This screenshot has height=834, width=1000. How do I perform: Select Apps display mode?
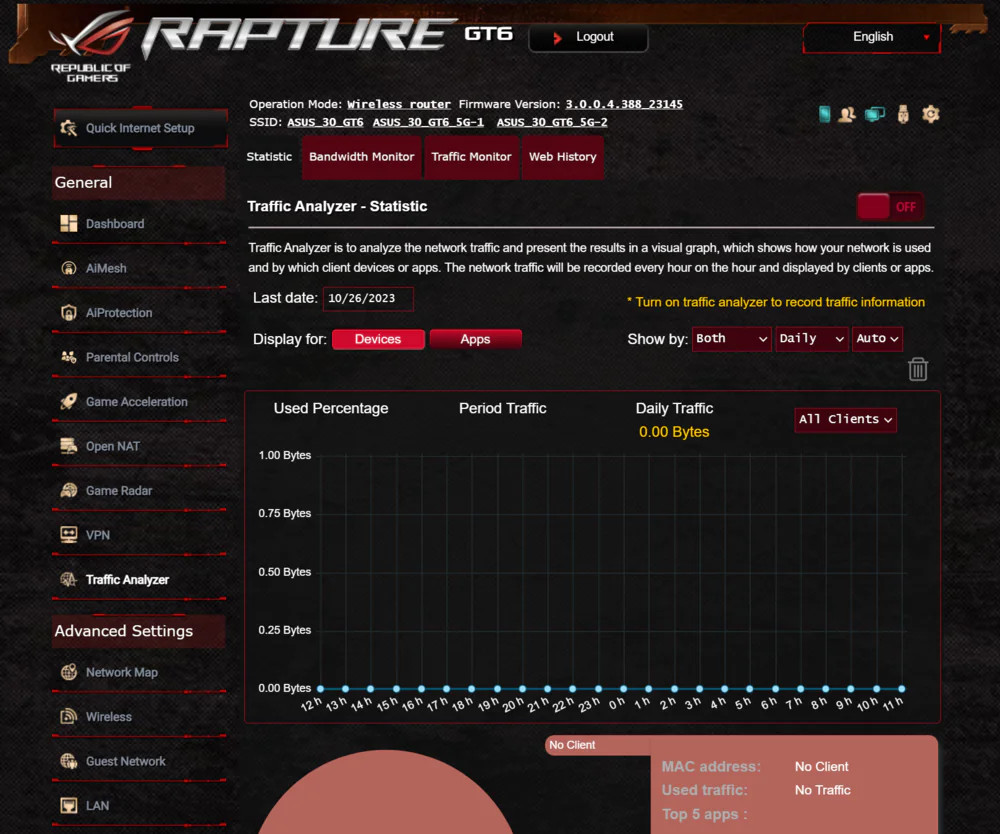[476, 339]
